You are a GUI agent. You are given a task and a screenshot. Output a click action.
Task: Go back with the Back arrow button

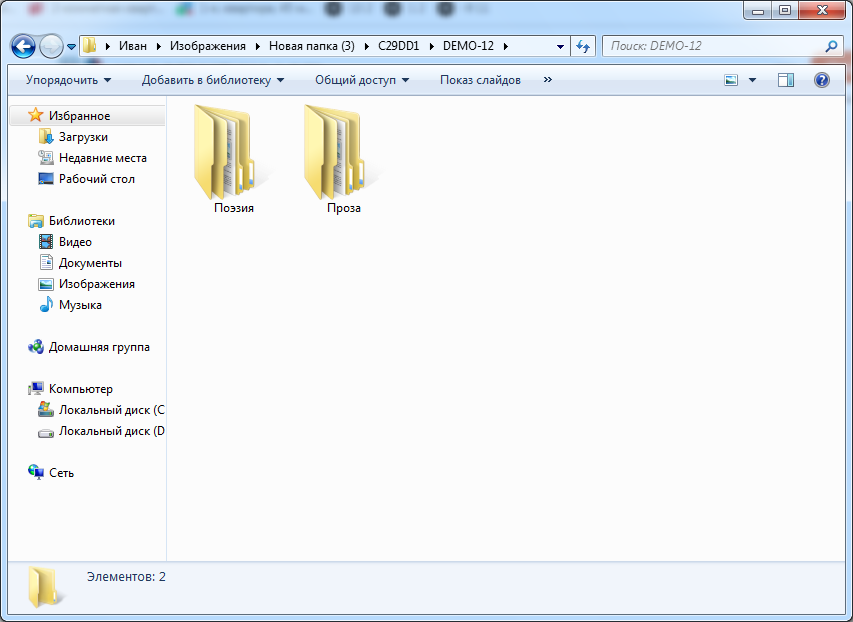coord(23,47)
